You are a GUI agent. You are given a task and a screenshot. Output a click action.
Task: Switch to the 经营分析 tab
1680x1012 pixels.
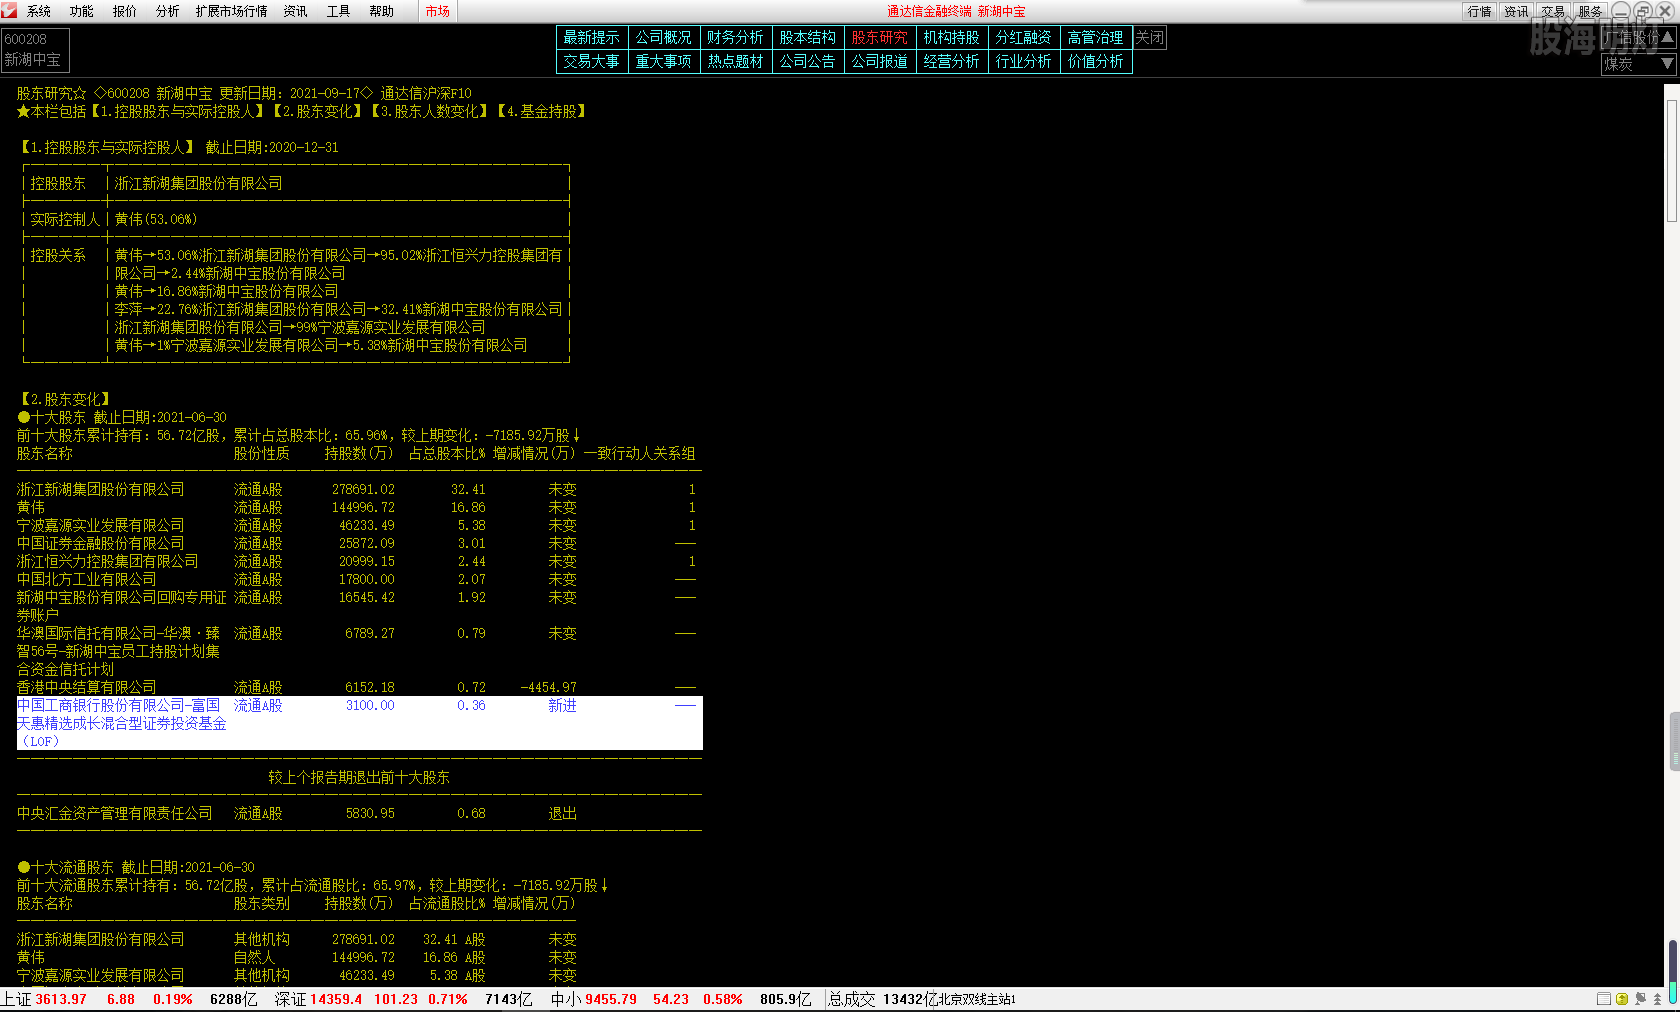pos(952,61)
